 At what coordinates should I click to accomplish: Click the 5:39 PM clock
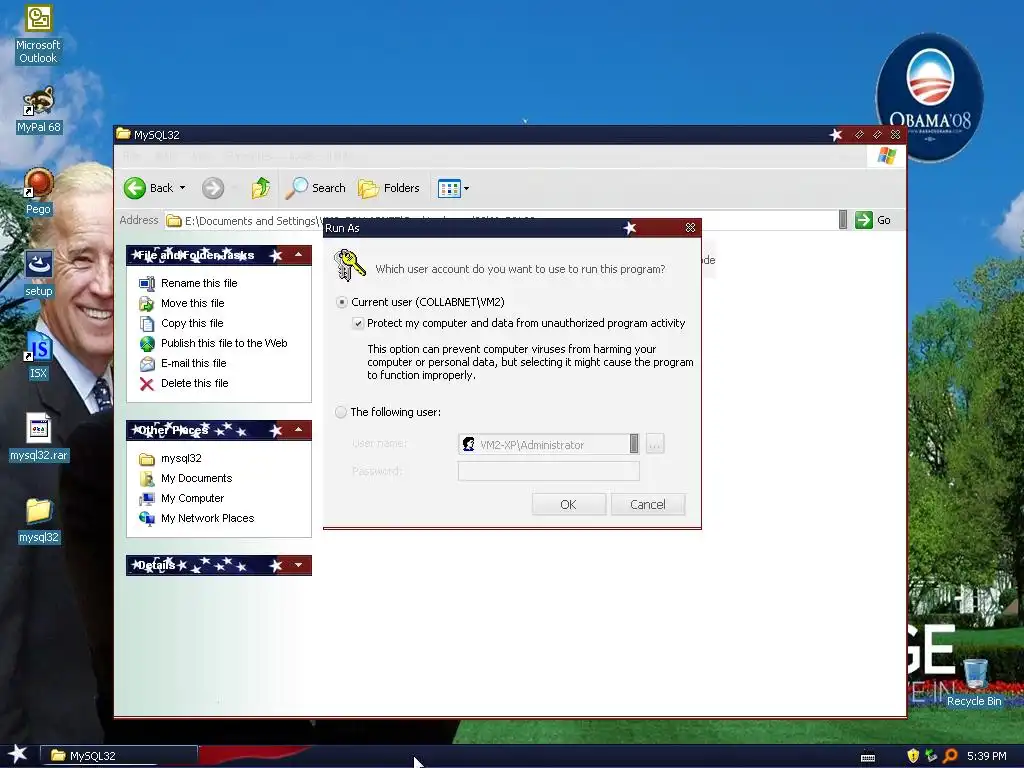click(x=986, y=756)
